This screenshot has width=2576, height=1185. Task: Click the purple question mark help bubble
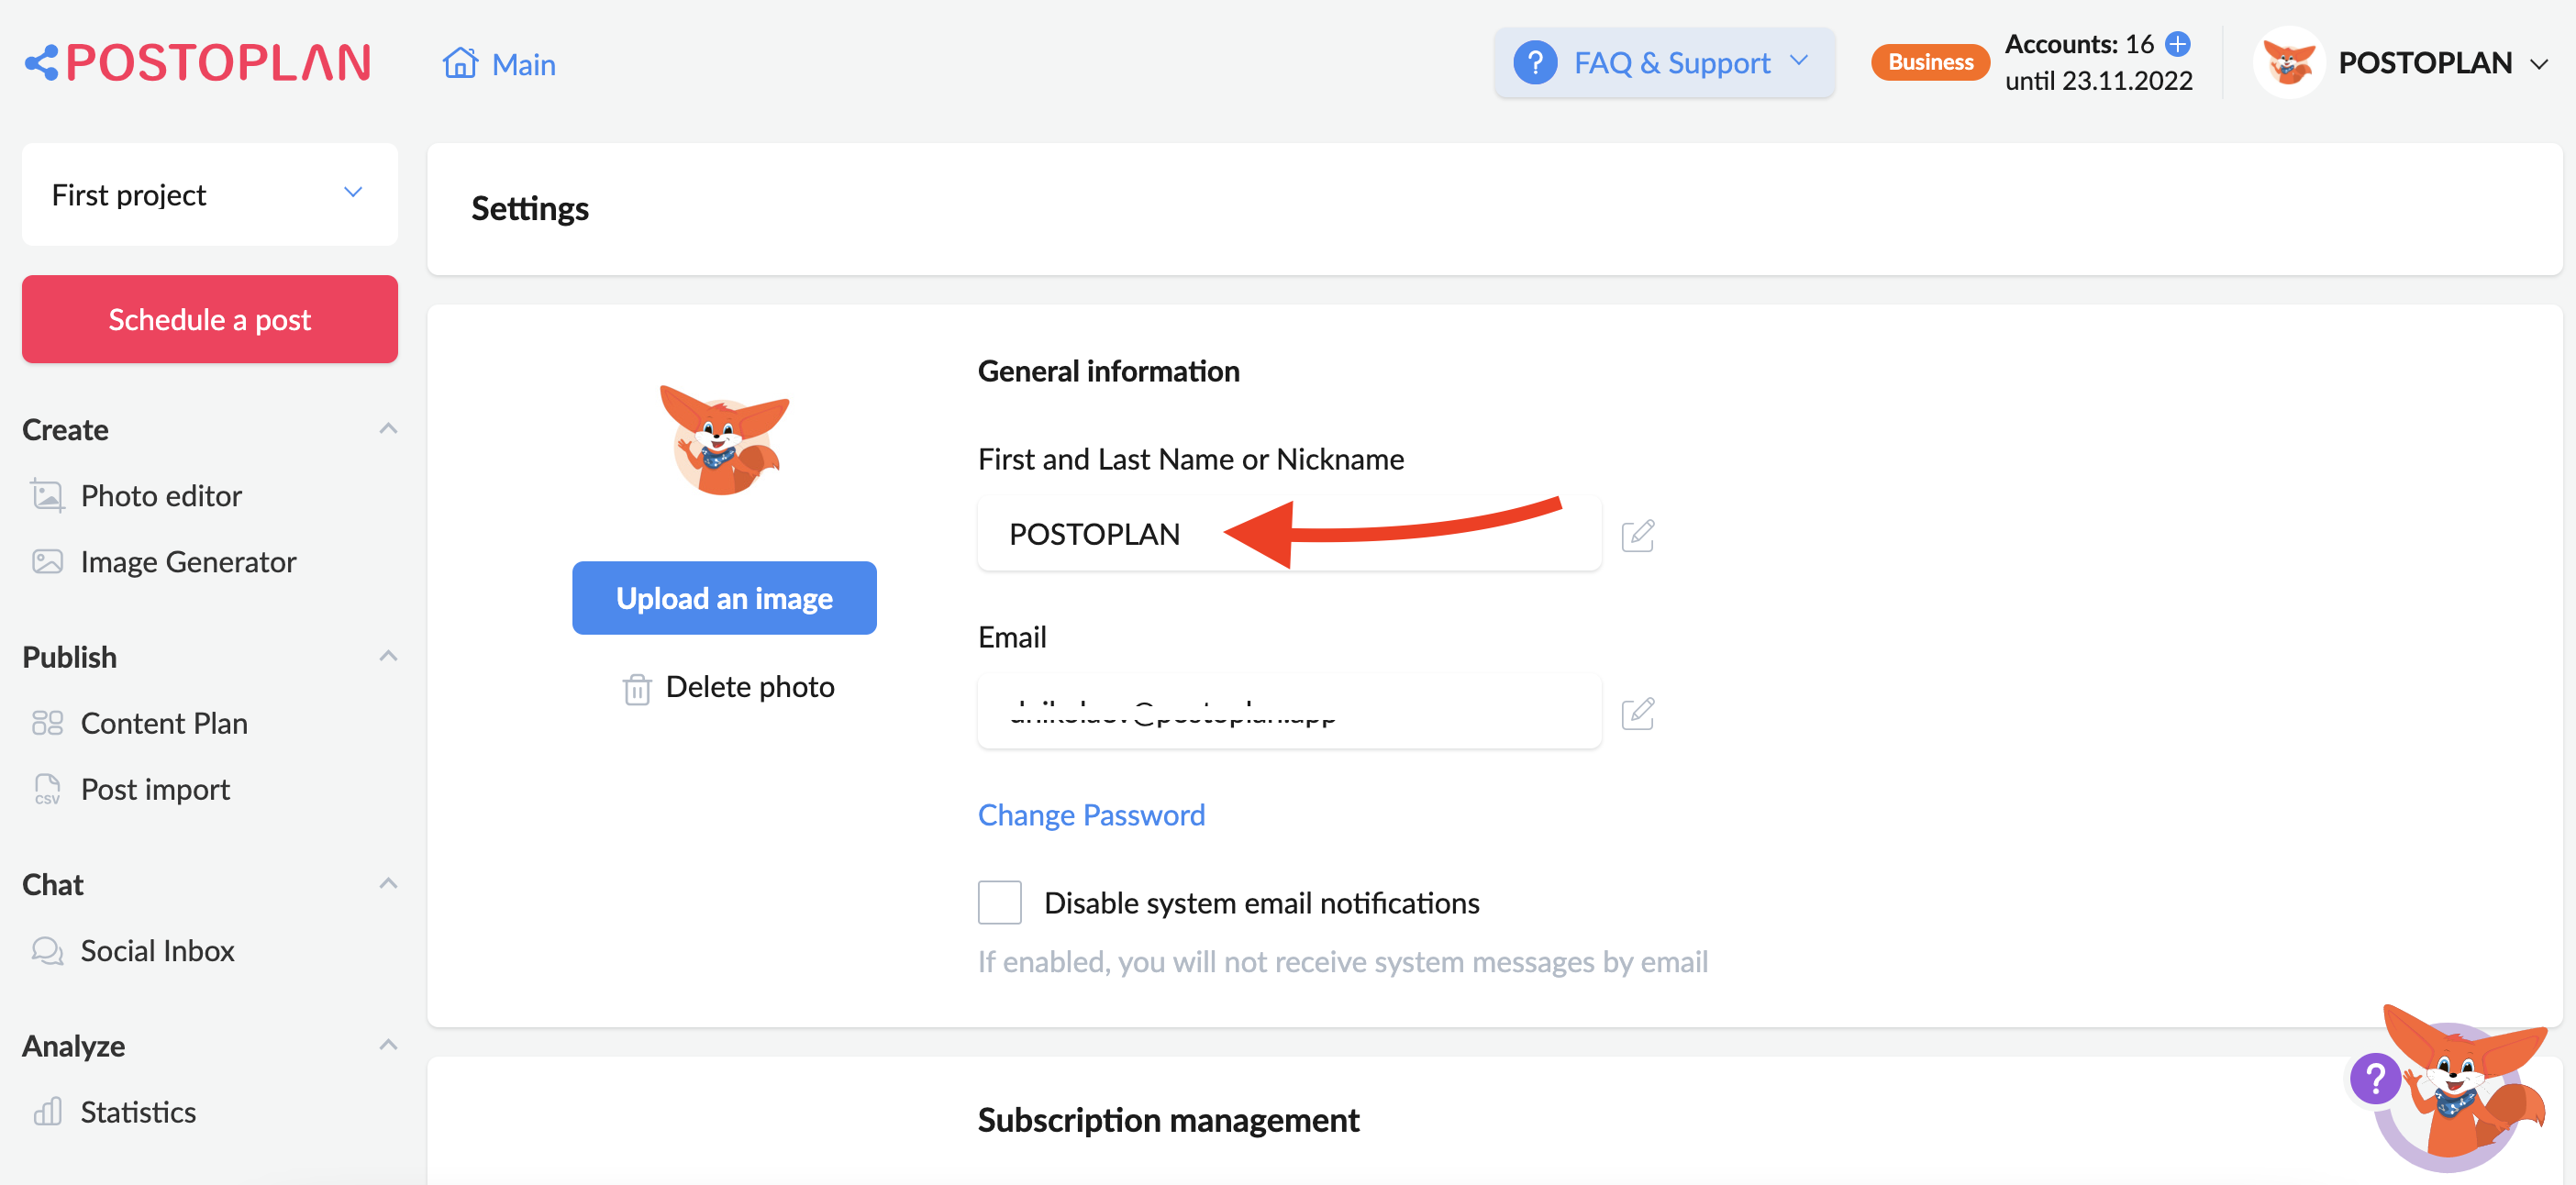tap(2375, 1078)
